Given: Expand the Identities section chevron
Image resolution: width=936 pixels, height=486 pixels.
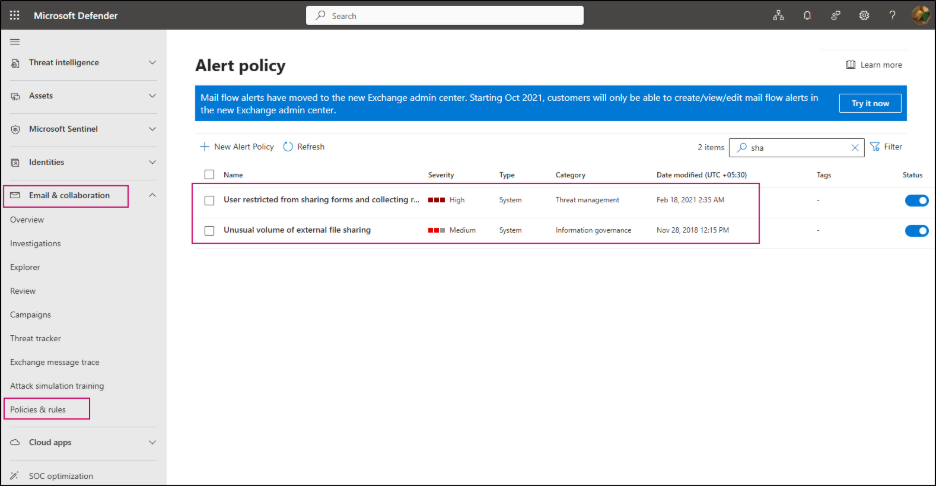Looking at the screenshot, I should coord(152,162).
